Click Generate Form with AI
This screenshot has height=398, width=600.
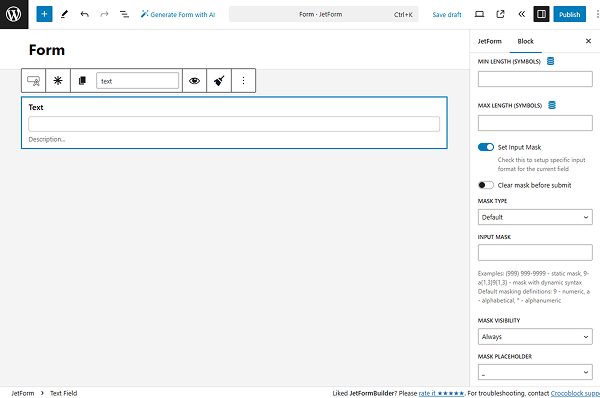178,14
